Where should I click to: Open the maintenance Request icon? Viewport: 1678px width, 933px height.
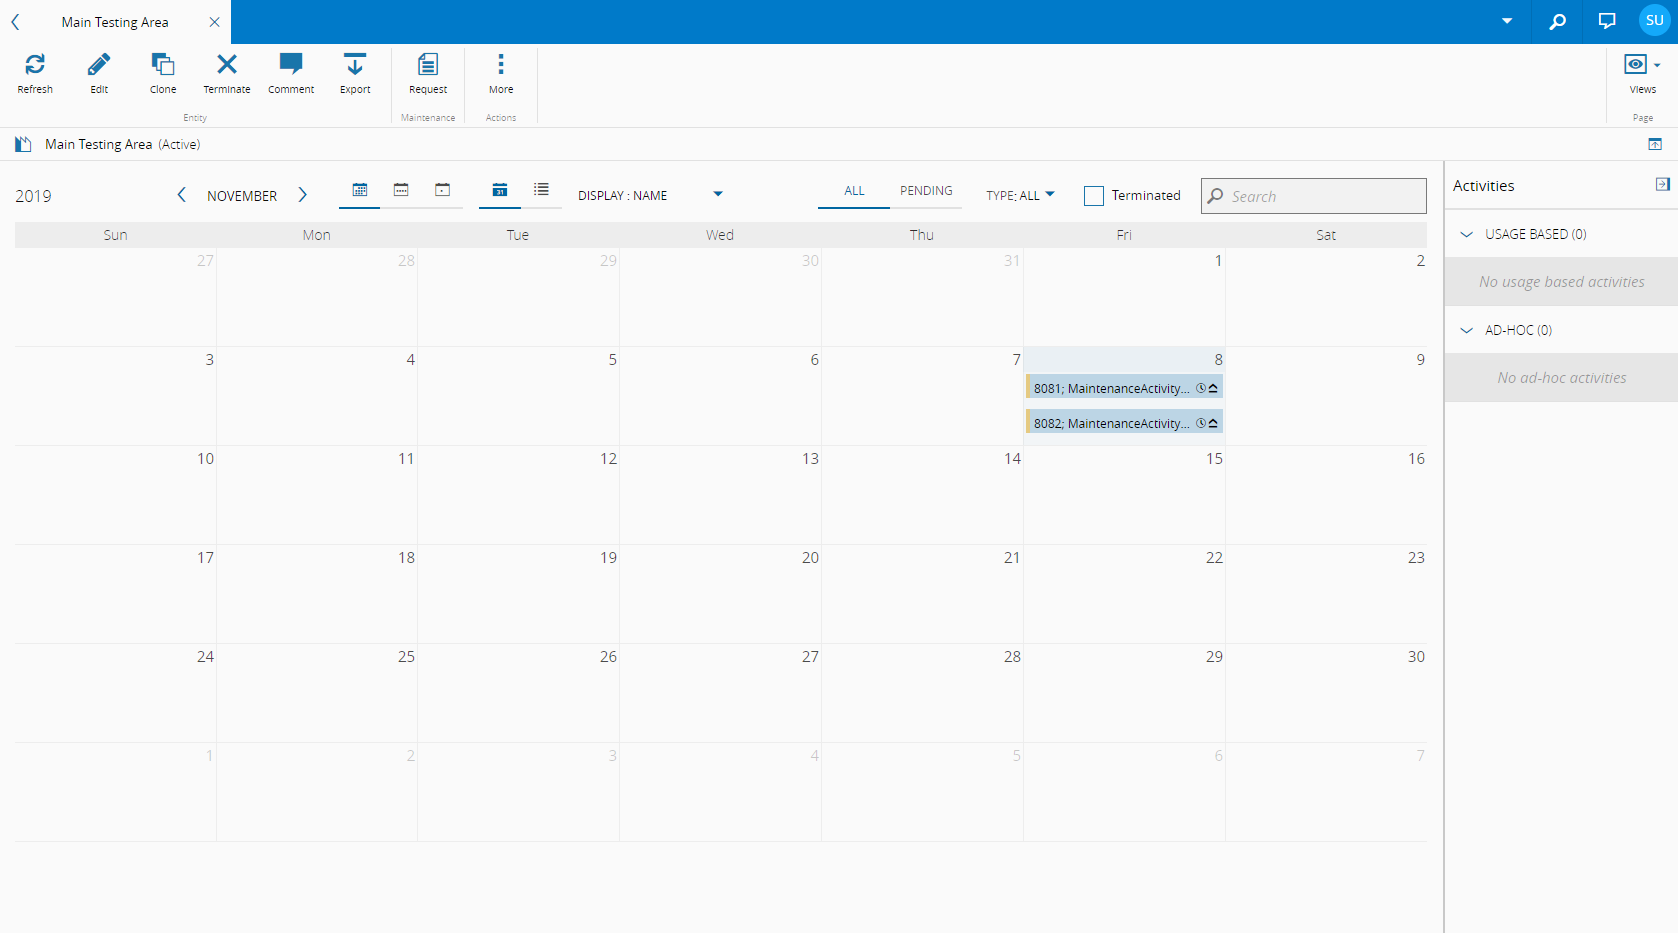[428, 73]
